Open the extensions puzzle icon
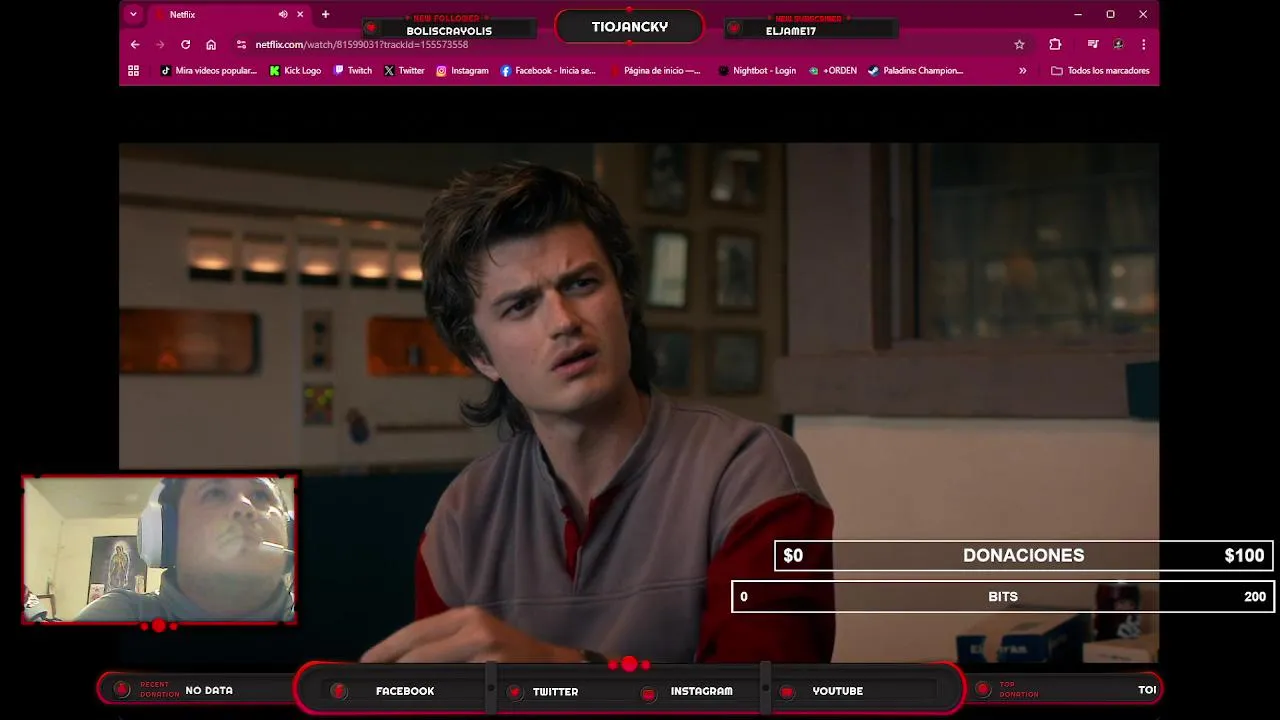1280x720 pixels. [x=1055, y=44]
